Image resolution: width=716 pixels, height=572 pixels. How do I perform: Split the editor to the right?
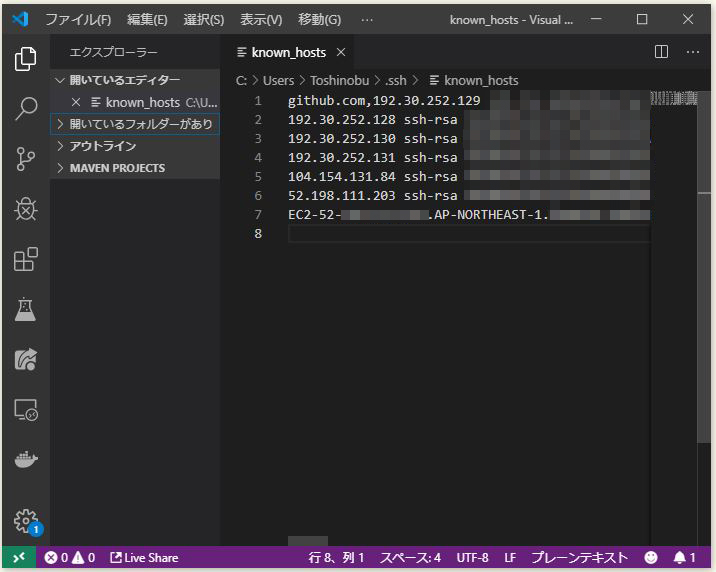661,52
